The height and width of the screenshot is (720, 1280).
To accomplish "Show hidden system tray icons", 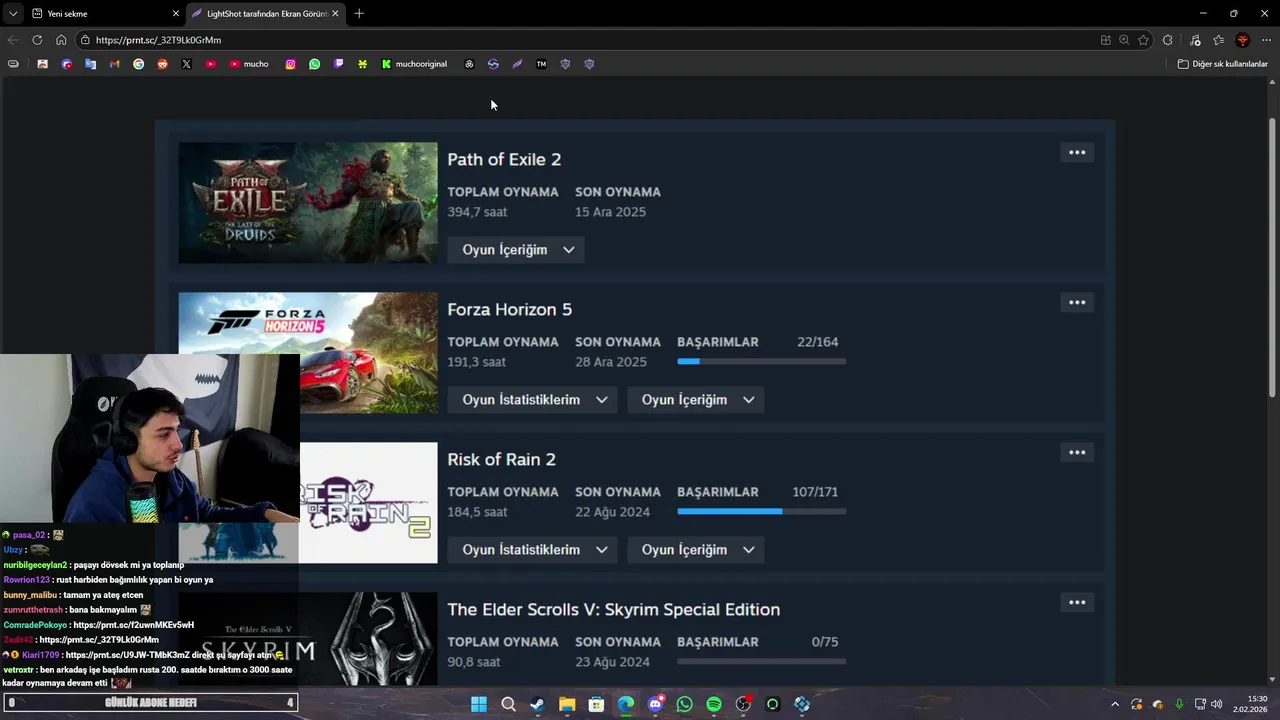I will (x=1115, y=704).
